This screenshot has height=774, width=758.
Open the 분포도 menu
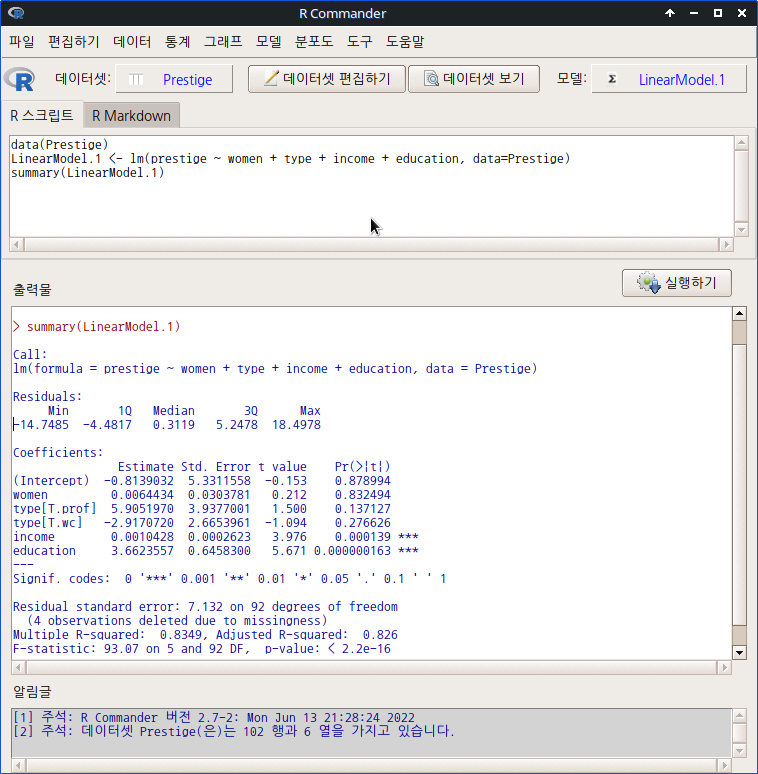tap(314, 41)
